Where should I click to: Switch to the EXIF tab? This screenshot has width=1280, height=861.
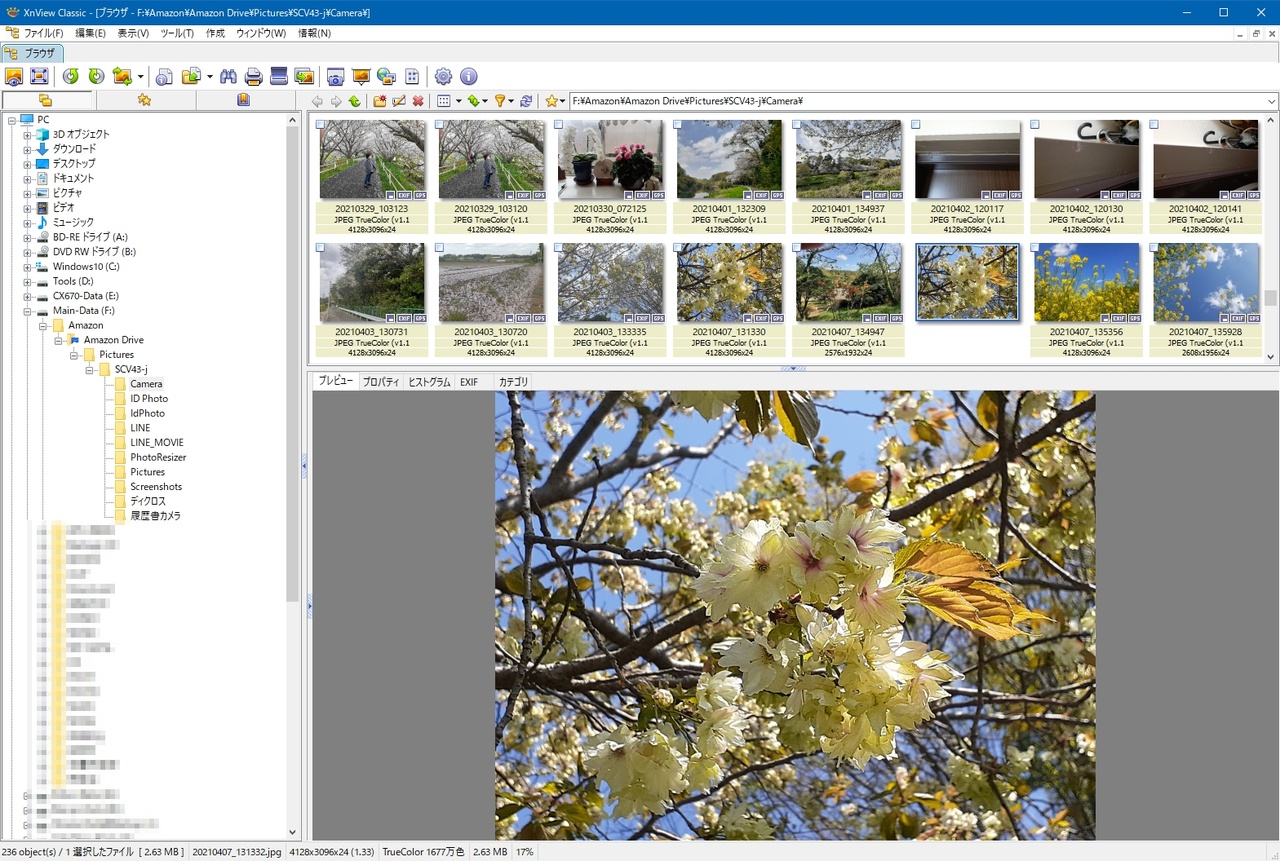pyautogui.click(x=468, y=382)
